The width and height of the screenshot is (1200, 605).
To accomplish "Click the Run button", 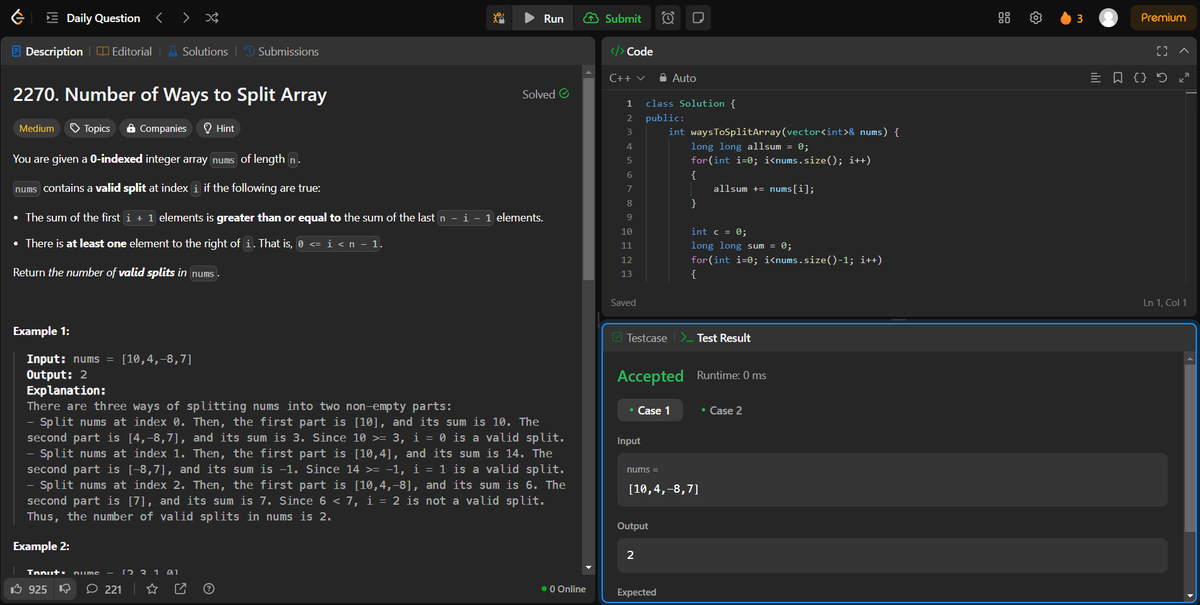I will click(542, 17).
